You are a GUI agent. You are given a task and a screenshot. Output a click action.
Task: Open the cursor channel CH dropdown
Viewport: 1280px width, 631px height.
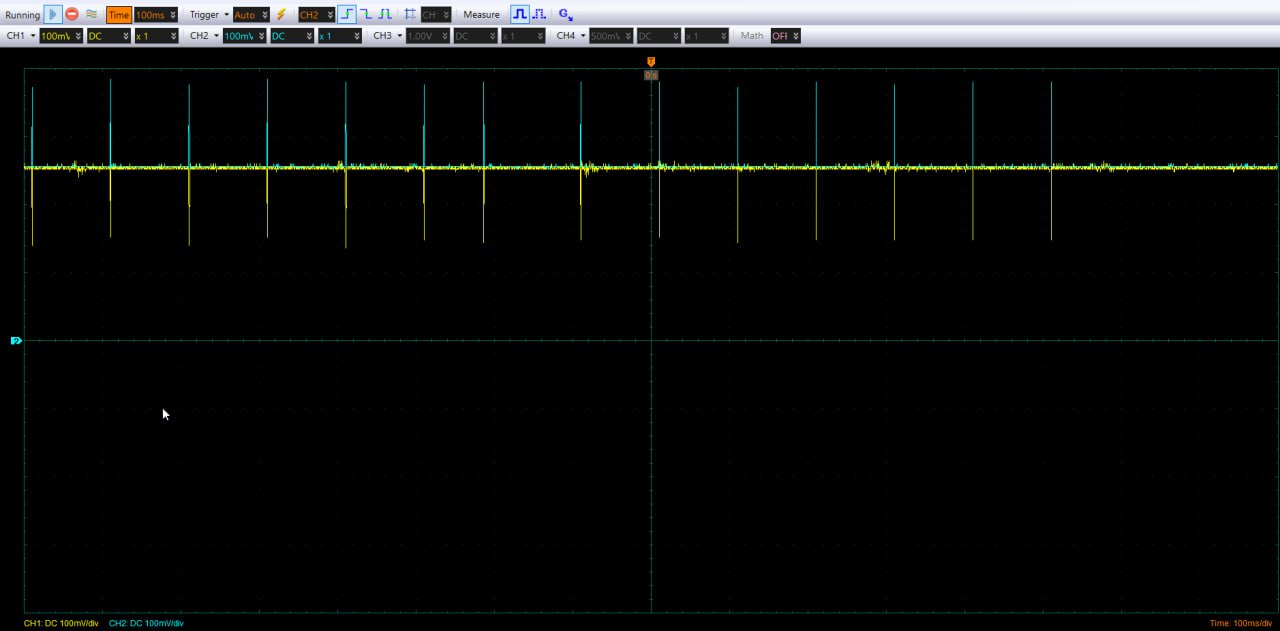tap(435, 15)
